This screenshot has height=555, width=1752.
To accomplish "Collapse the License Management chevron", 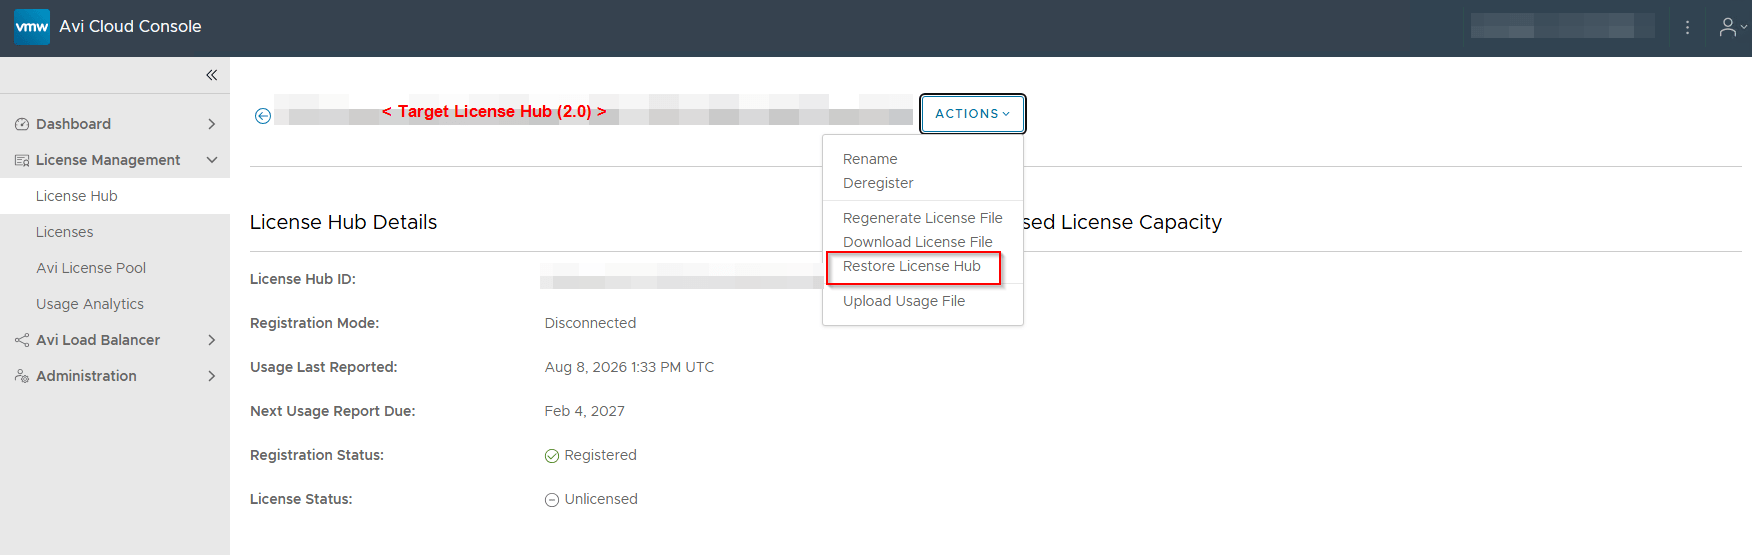I will coord(211,160).
